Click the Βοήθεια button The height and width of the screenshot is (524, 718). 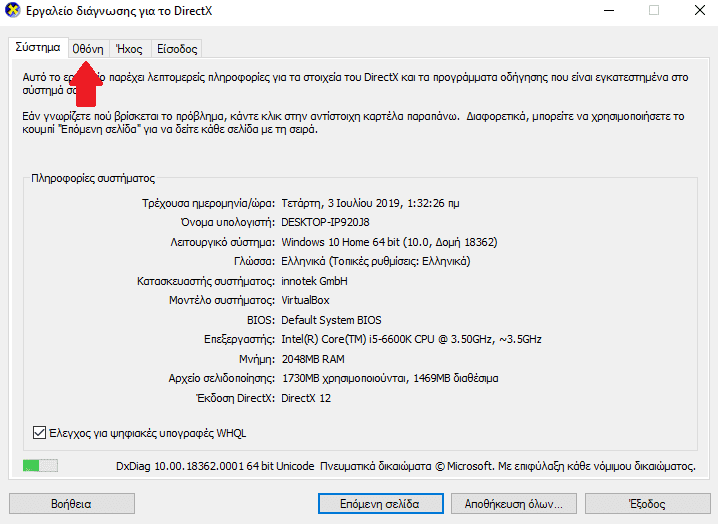pyautogui.click(x=71, y=503)
